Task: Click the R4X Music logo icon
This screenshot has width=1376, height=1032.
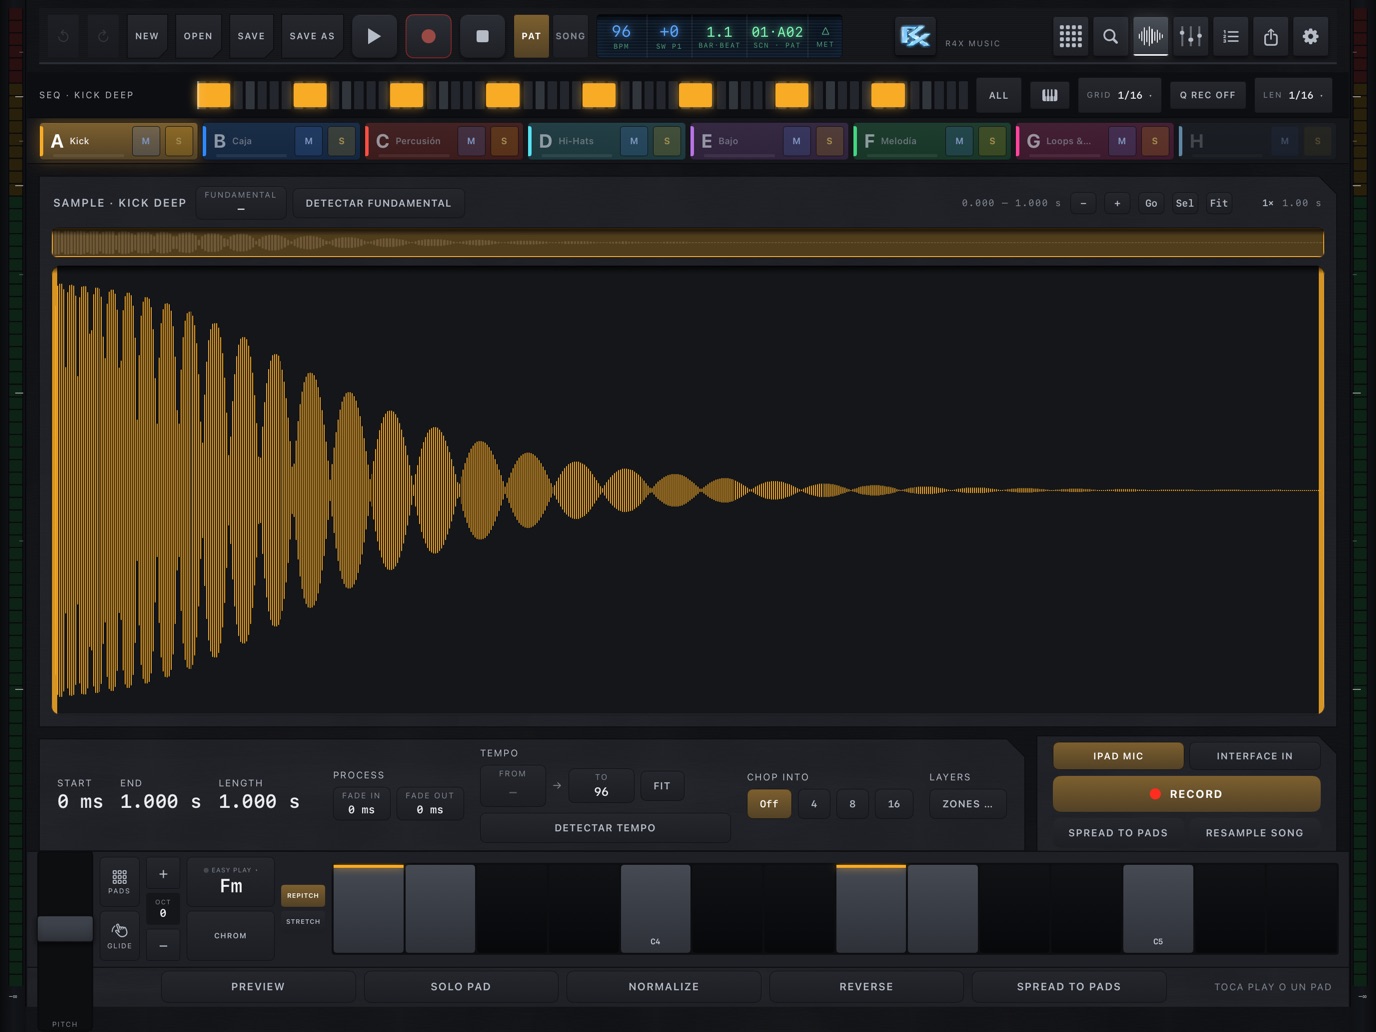Action: pos(915,36)
